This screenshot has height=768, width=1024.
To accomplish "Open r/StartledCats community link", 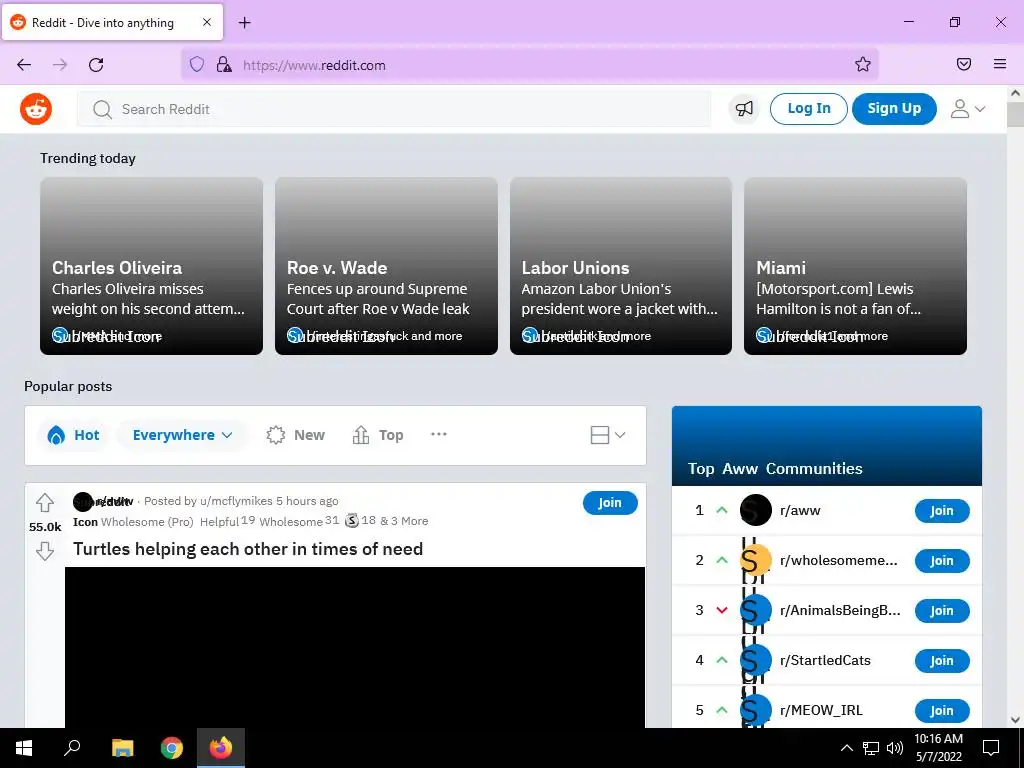I will [x=825, y=660].
